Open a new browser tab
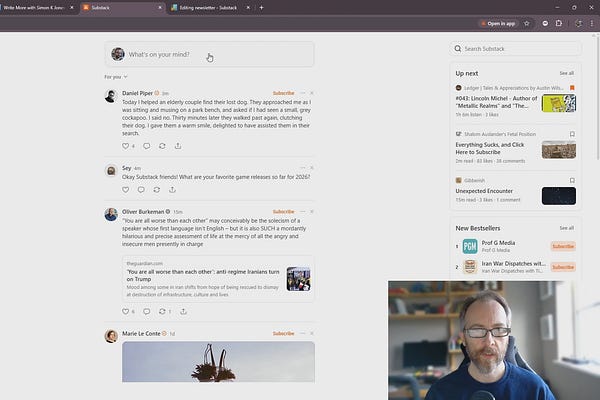This screenshot has height=400, width=600. 261,7
